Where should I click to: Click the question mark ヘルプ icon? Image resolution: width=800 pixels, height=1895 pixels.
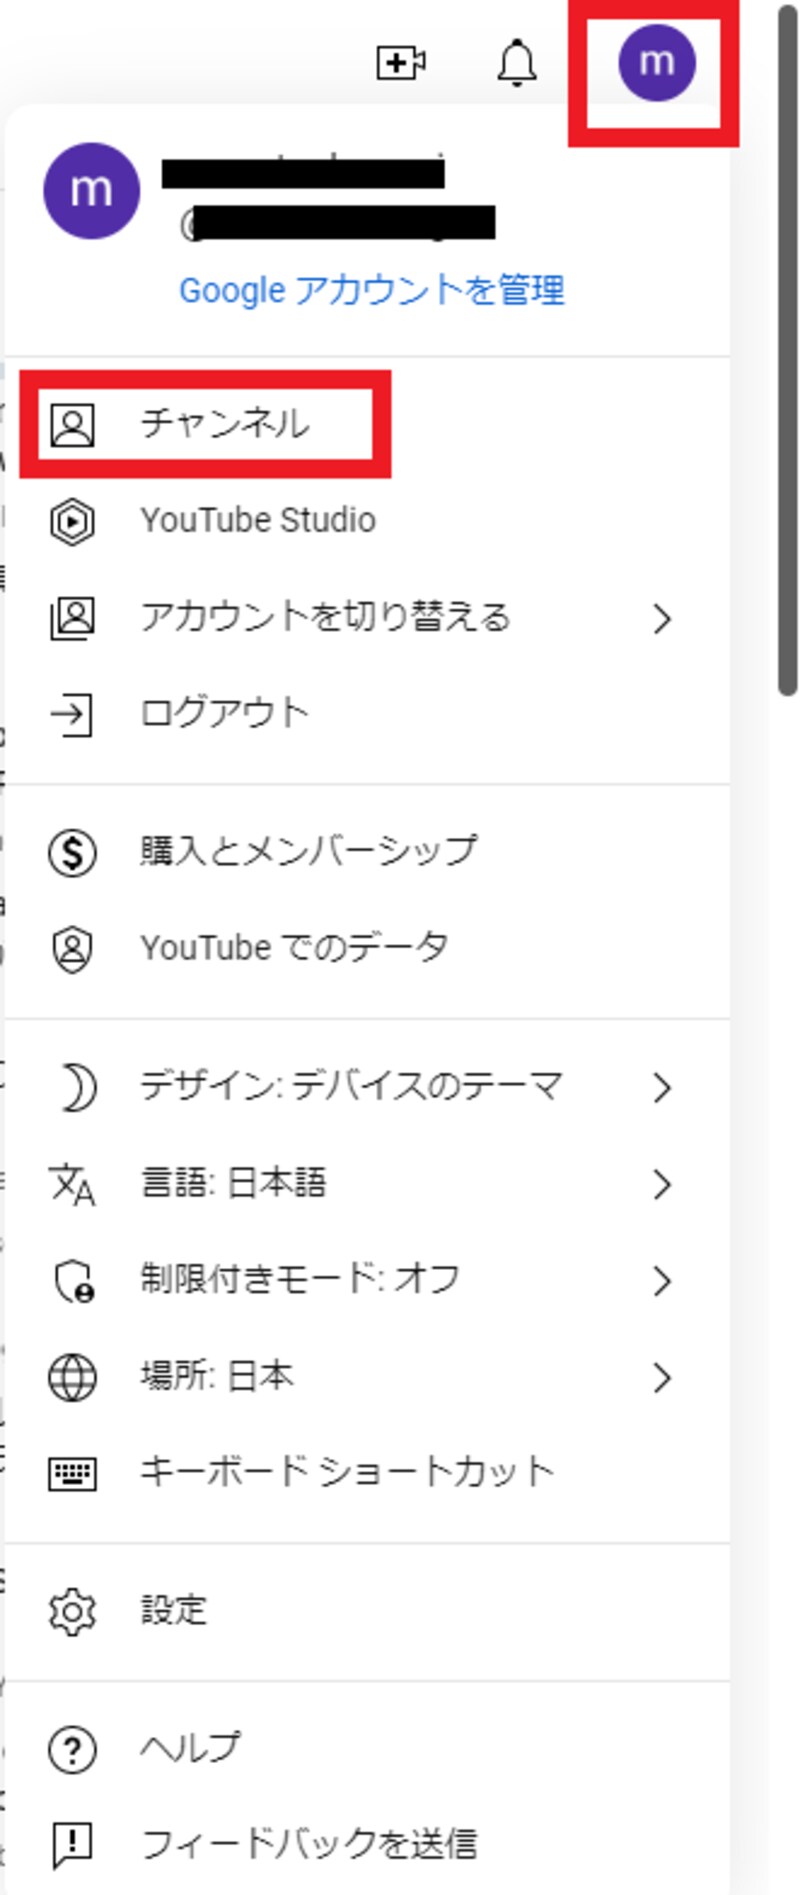(x=72, y=1749)
